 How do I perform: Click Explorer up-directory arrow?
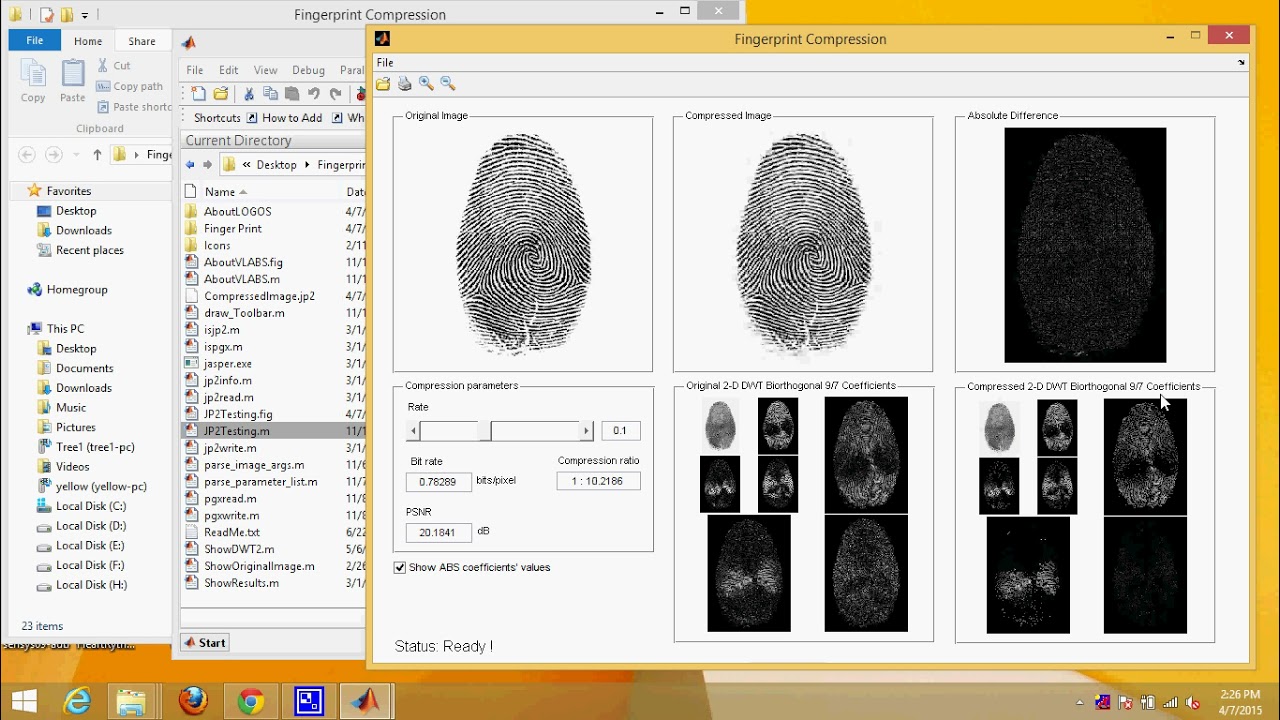point(97,154)
